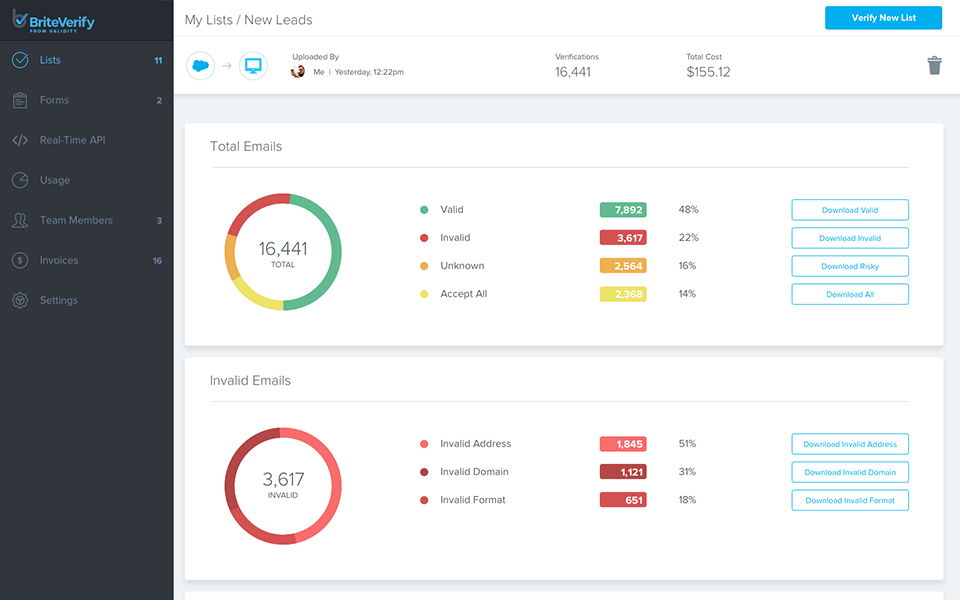960x600 pixels.
Task: Click the Accept All label
Action: tap(463, 294)
